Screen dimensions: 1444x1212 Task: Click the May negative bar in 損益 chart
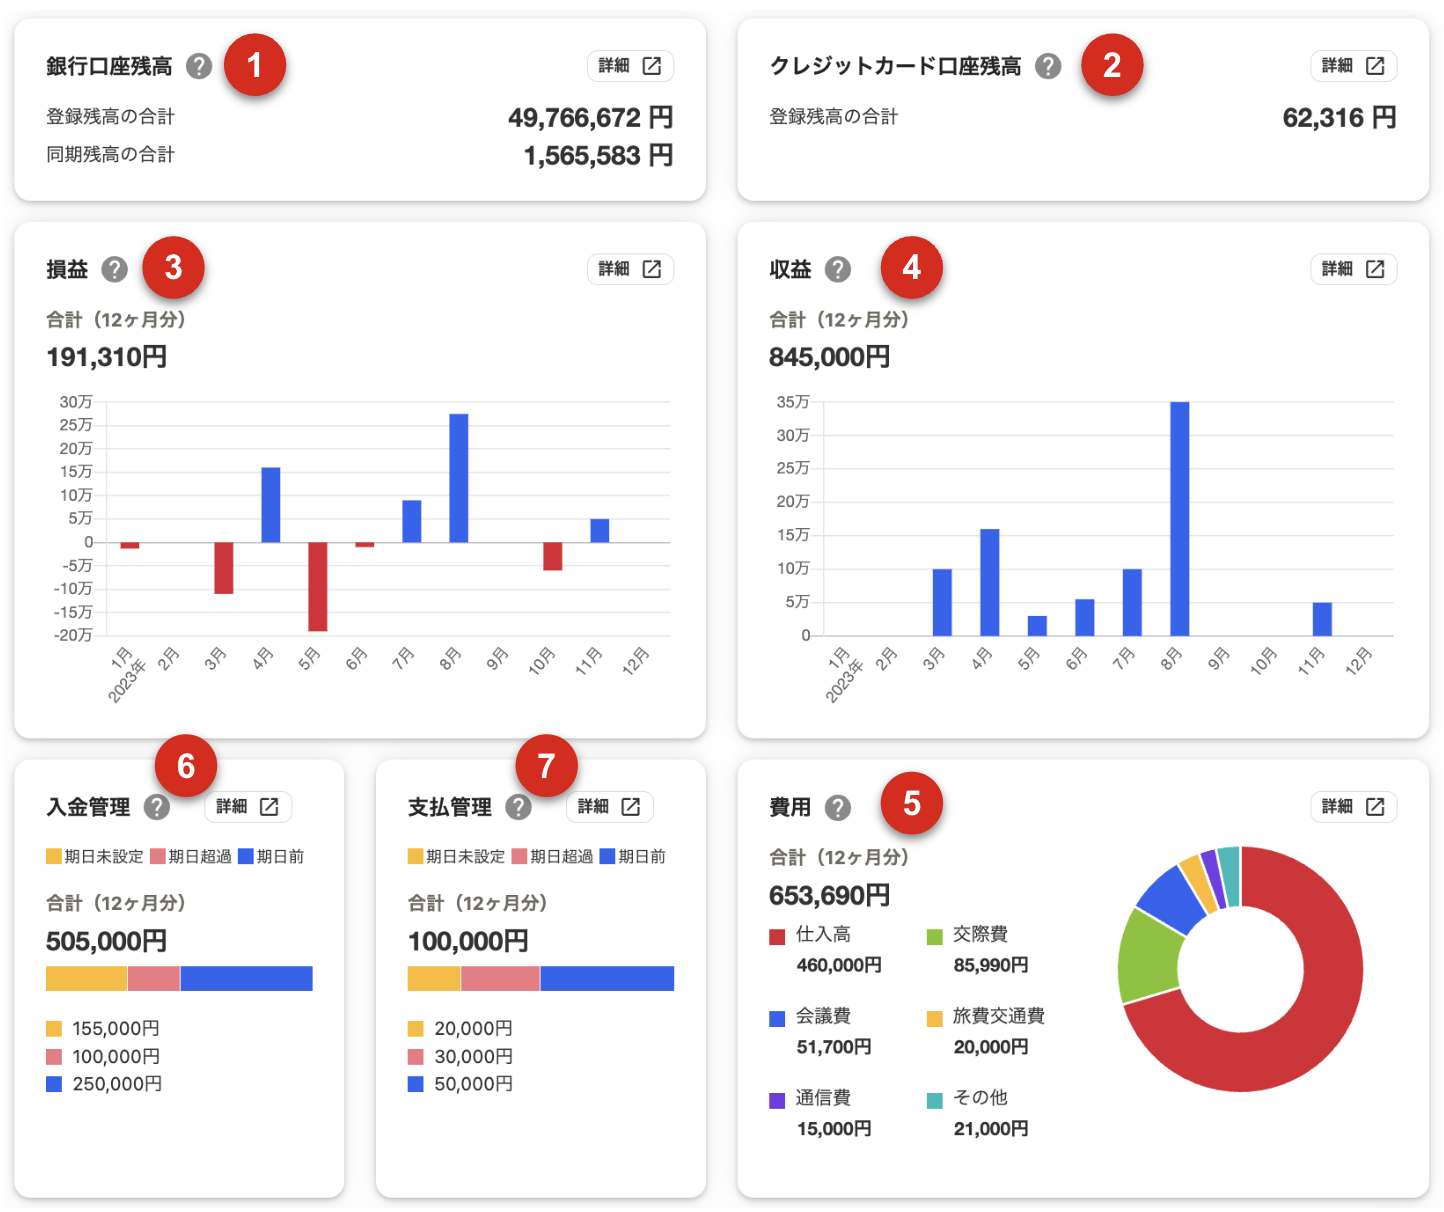point(318,586)
